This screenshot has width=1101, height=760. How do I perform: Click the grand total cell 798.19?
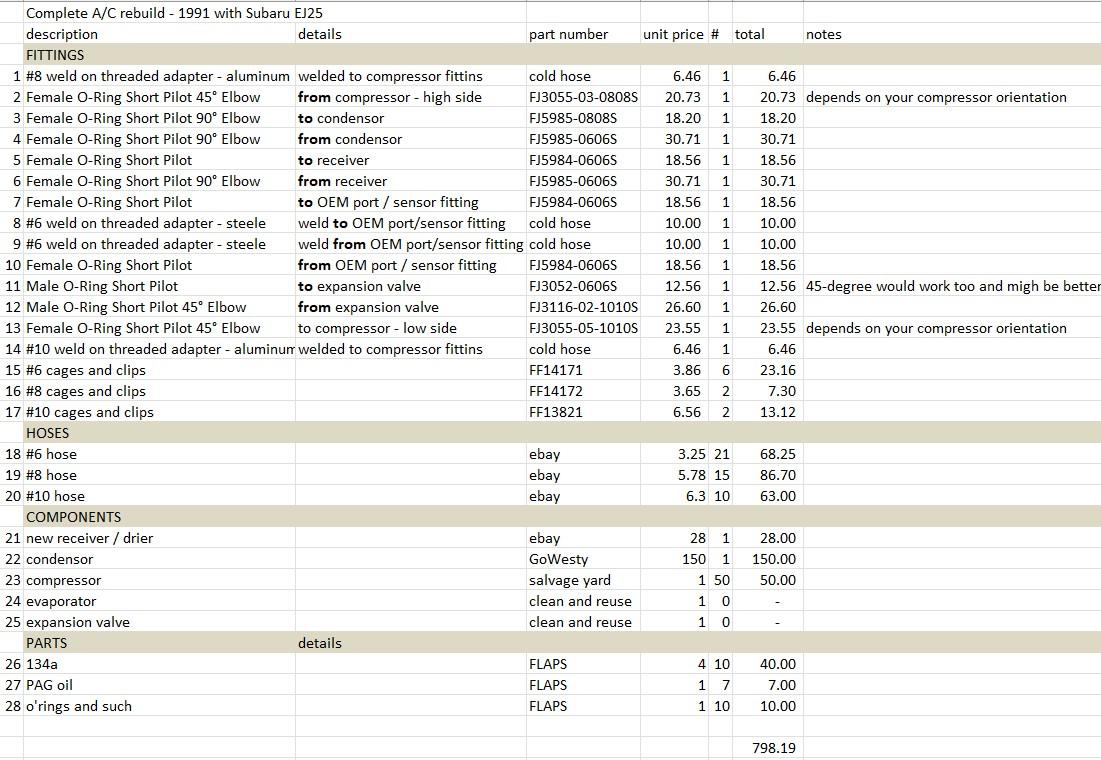point(773,748)
